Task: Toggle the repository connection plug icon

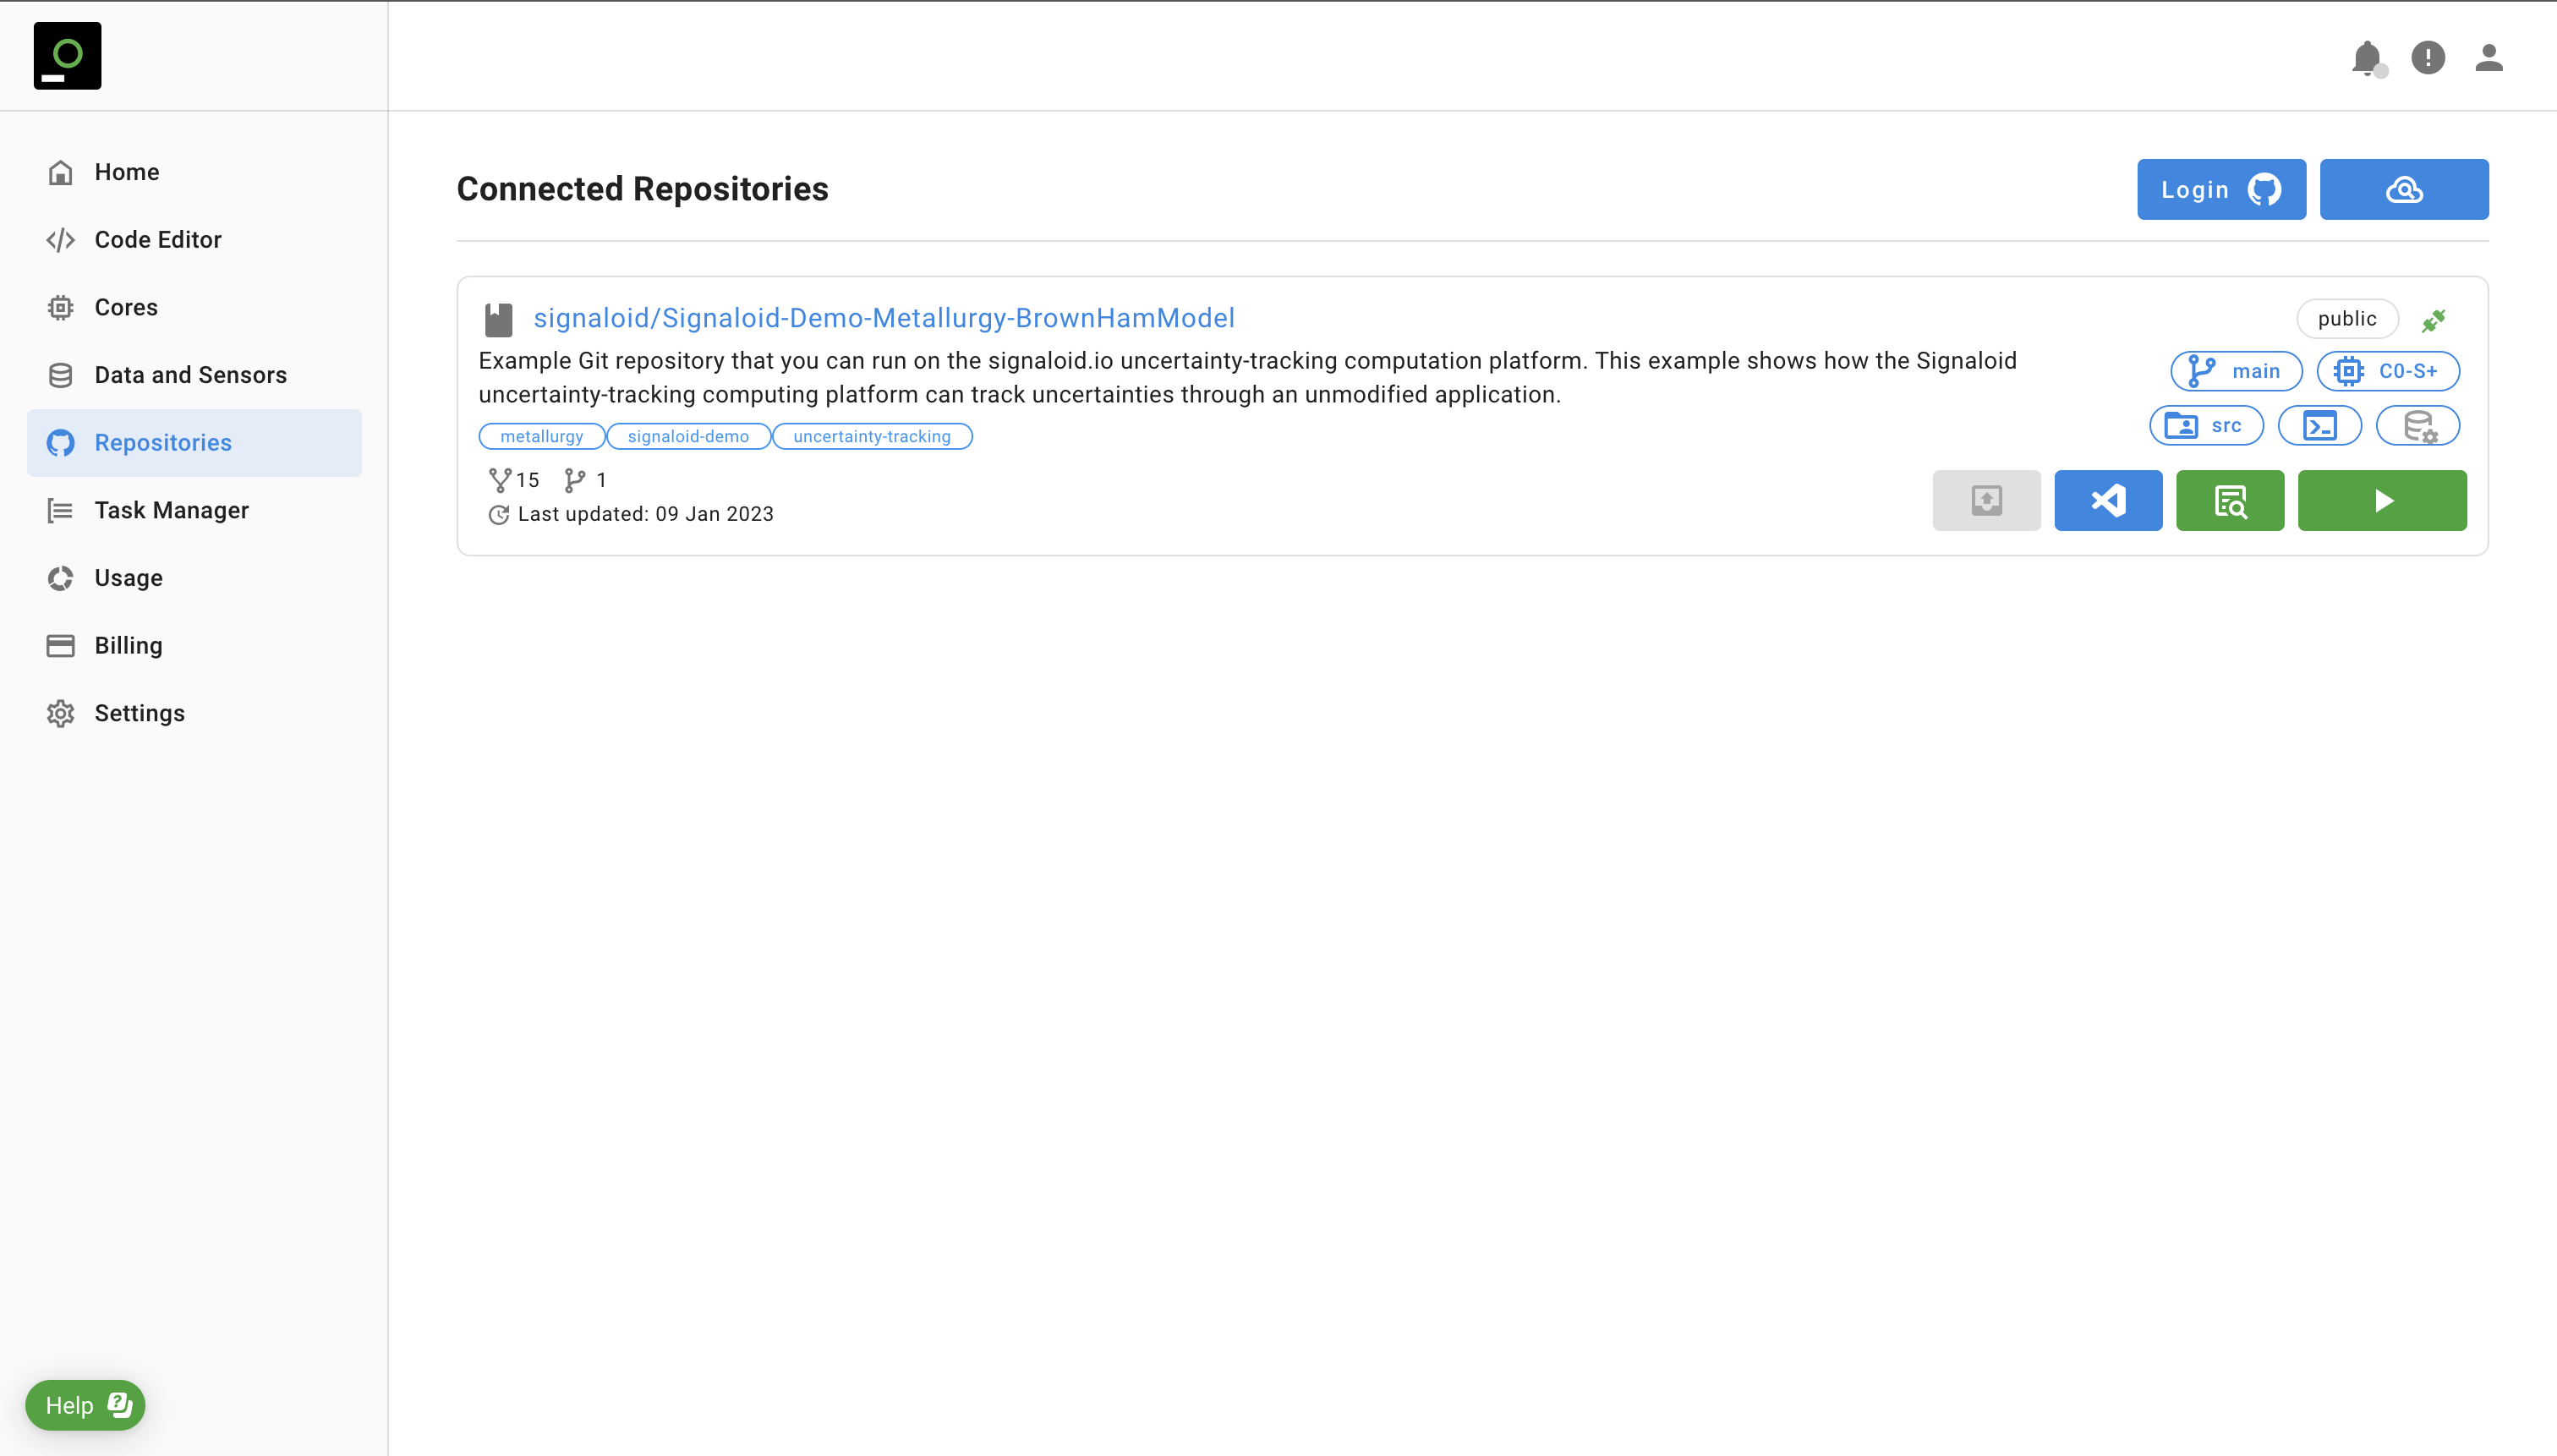Action: (2434, 320)
